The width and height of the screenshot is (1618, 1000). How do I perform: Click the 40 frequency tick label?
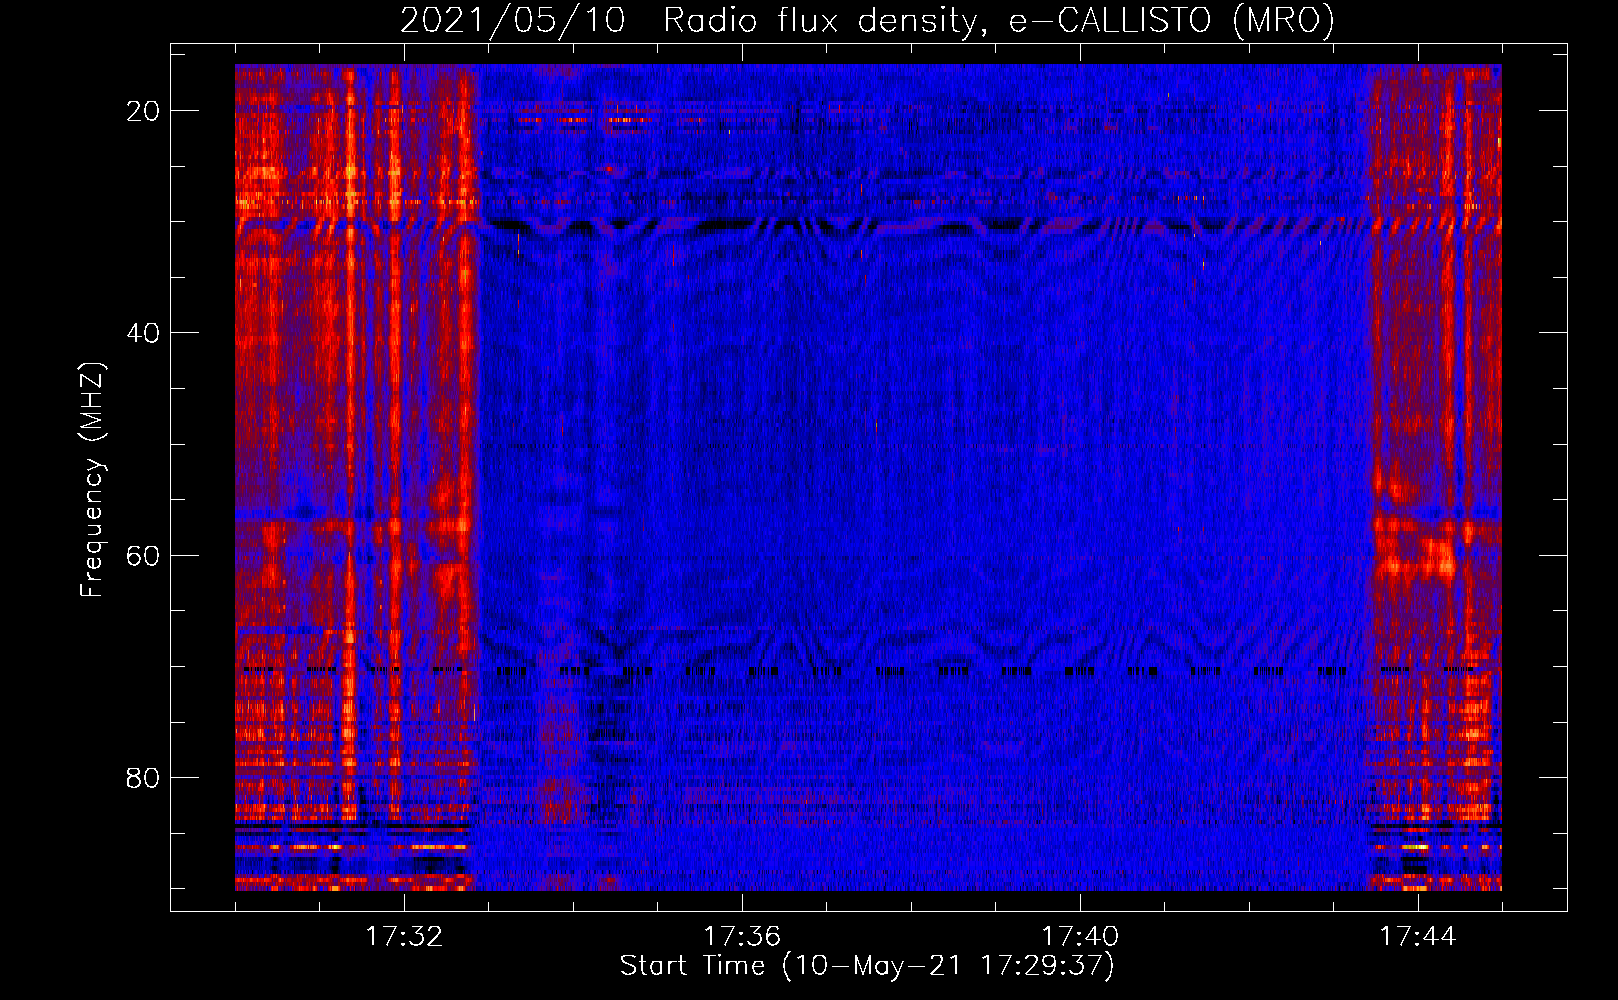(143, 333)
